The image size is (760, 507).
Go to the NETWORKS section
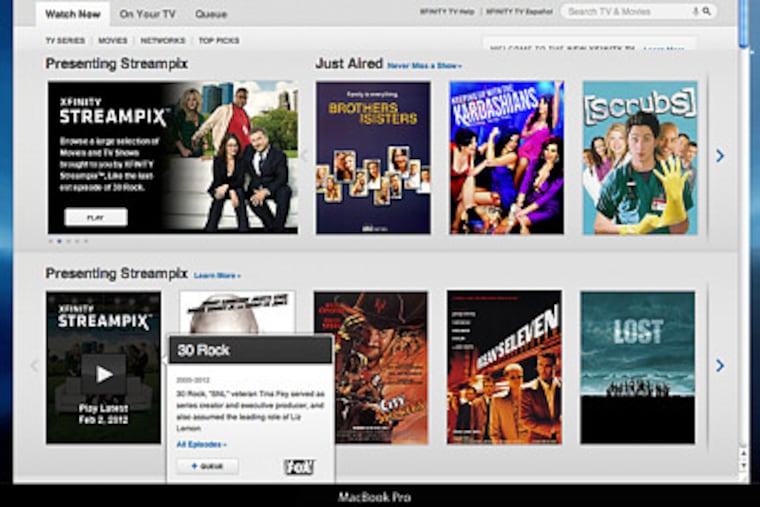[163, 41]
